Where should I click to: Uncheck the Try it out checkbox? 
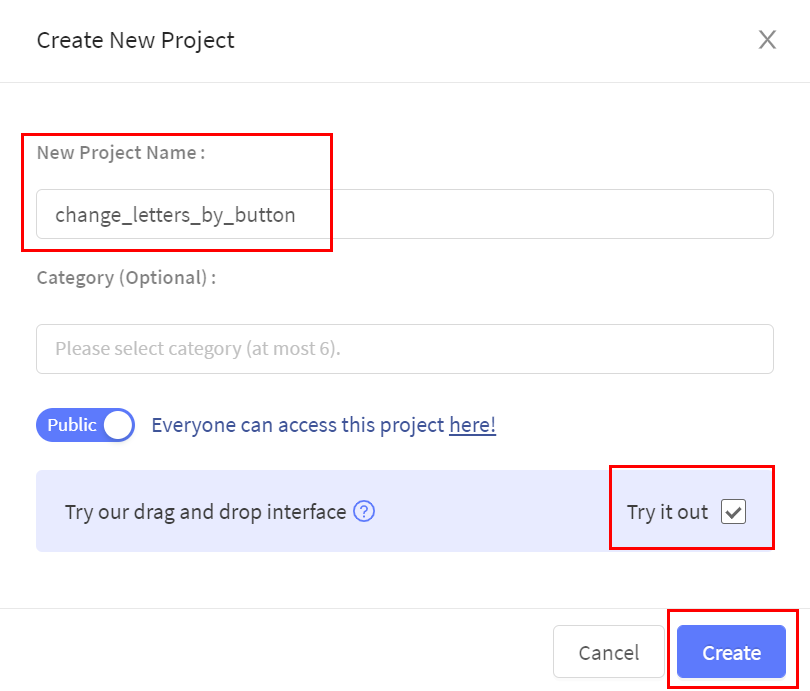[x=733, y=512]
